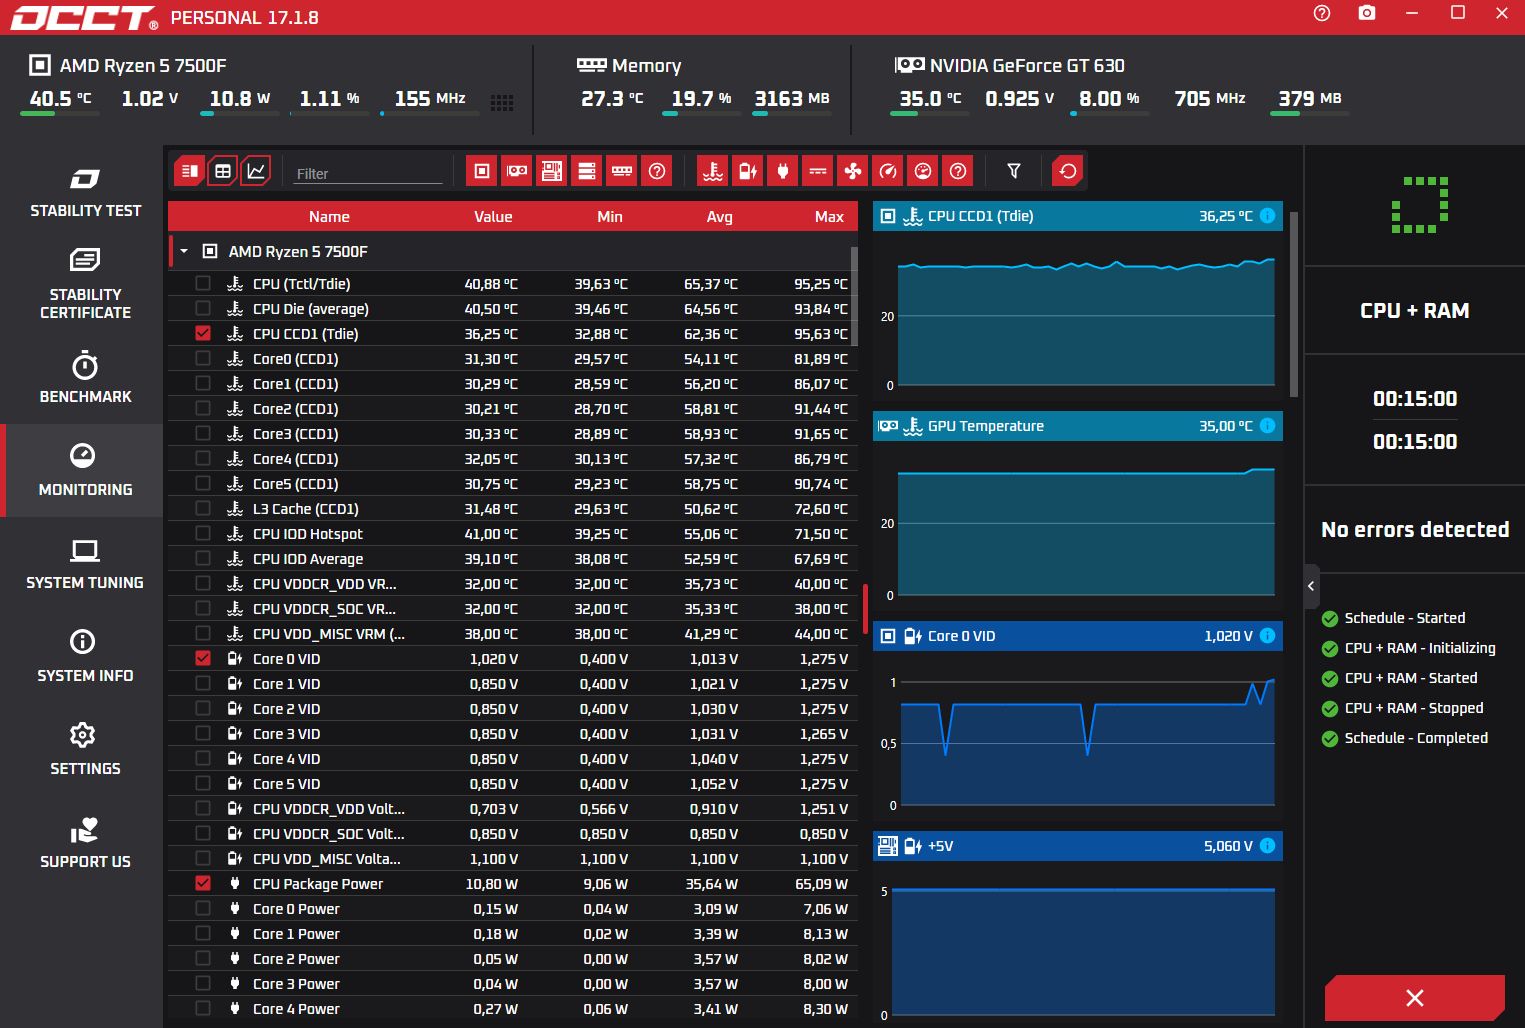Open help from the title bar question mark

pos(1322,13)
